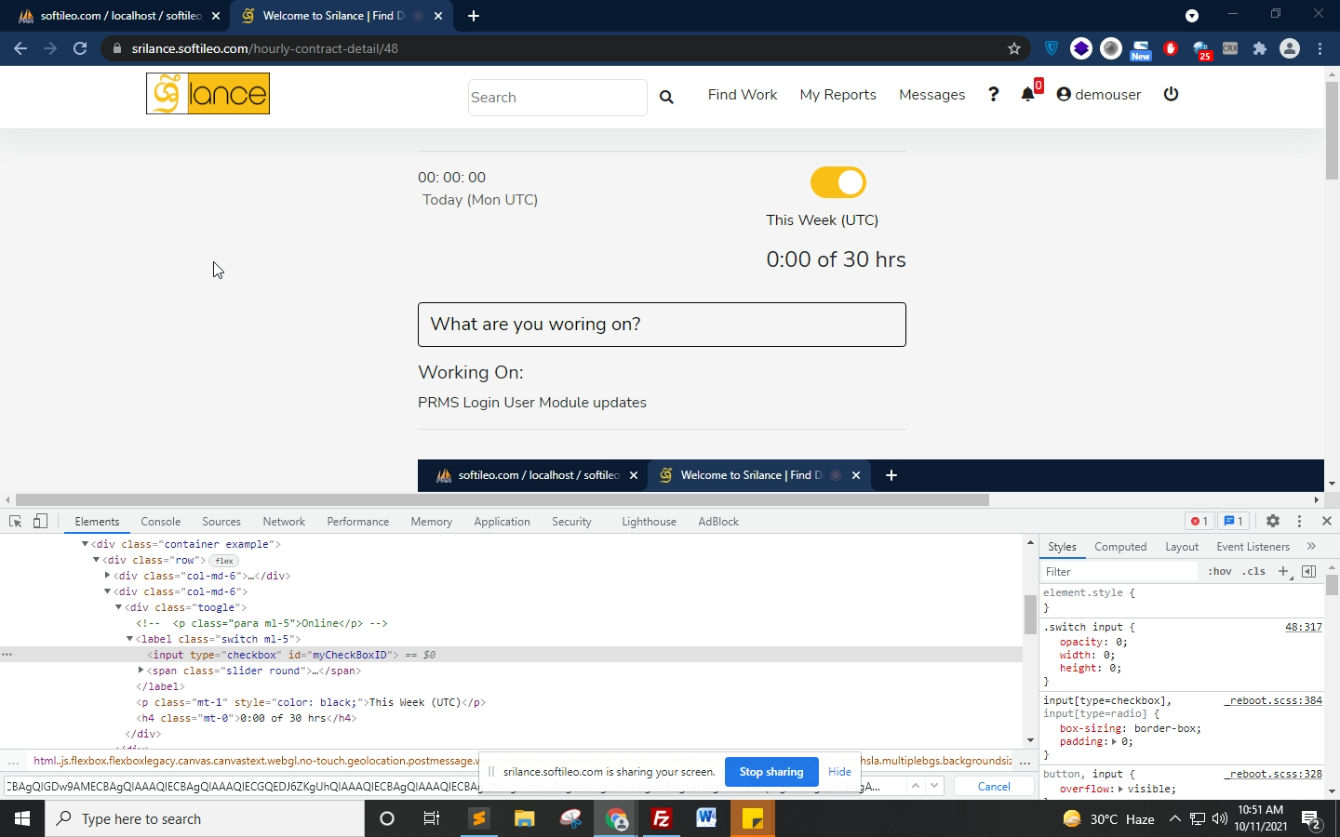
Task: Click the help question mark icon
Action: [x=993, y=94]
